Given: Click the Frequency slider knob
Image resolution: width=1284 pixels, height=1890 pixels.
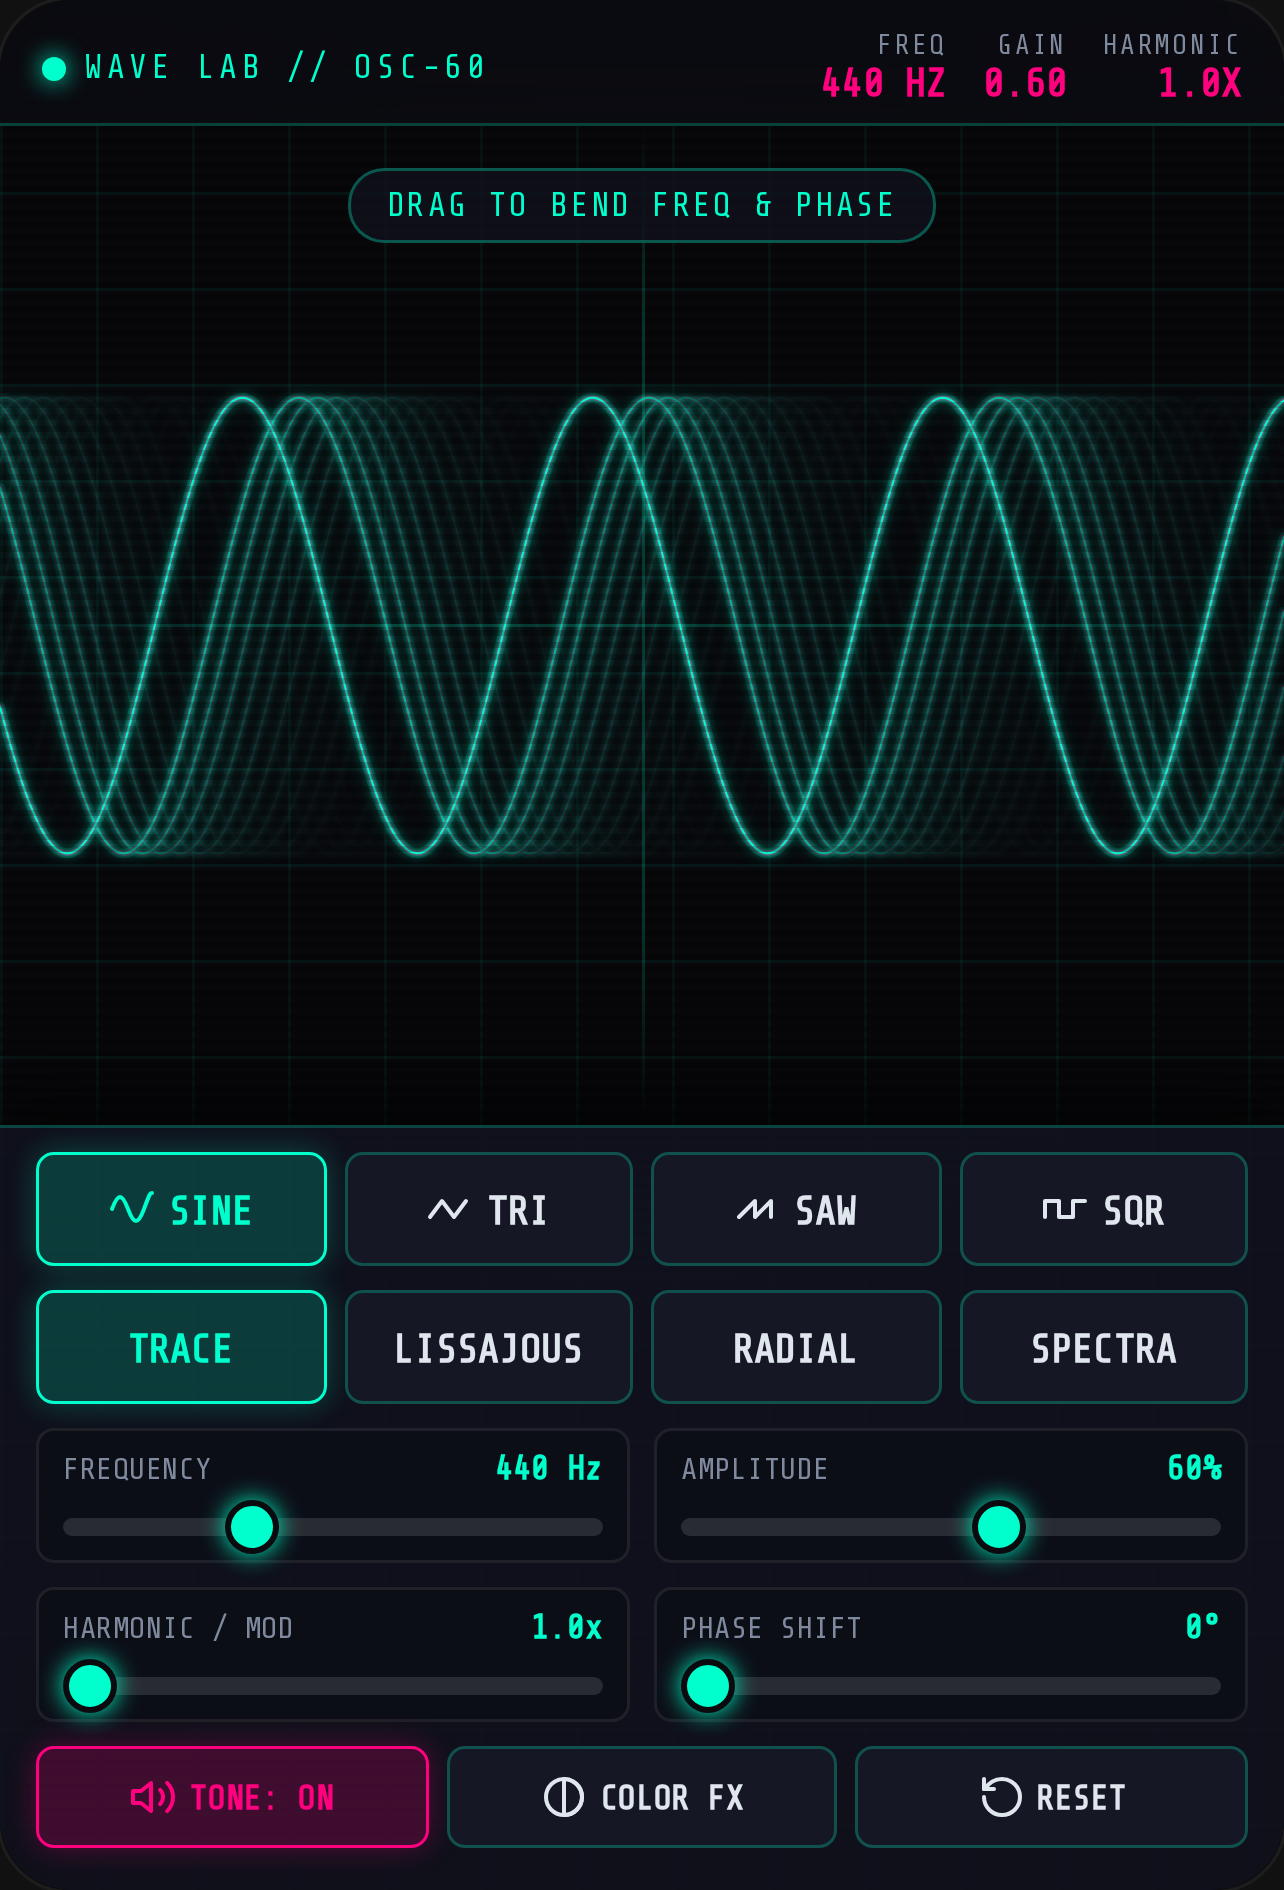Looking at the screenshot, I should 252,1527.
